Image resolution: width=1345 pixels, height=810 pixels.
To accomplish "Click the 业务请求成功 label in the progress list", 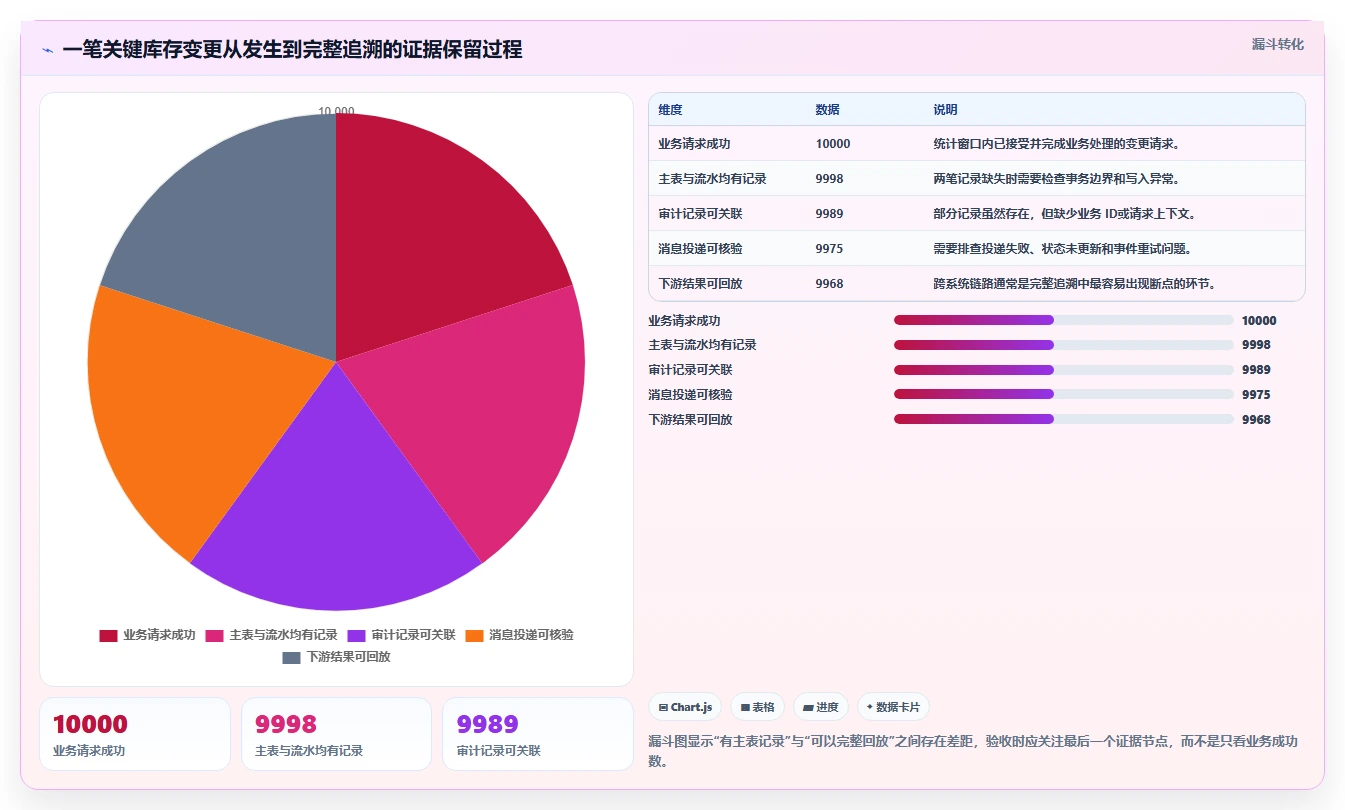I will [684, 321].
